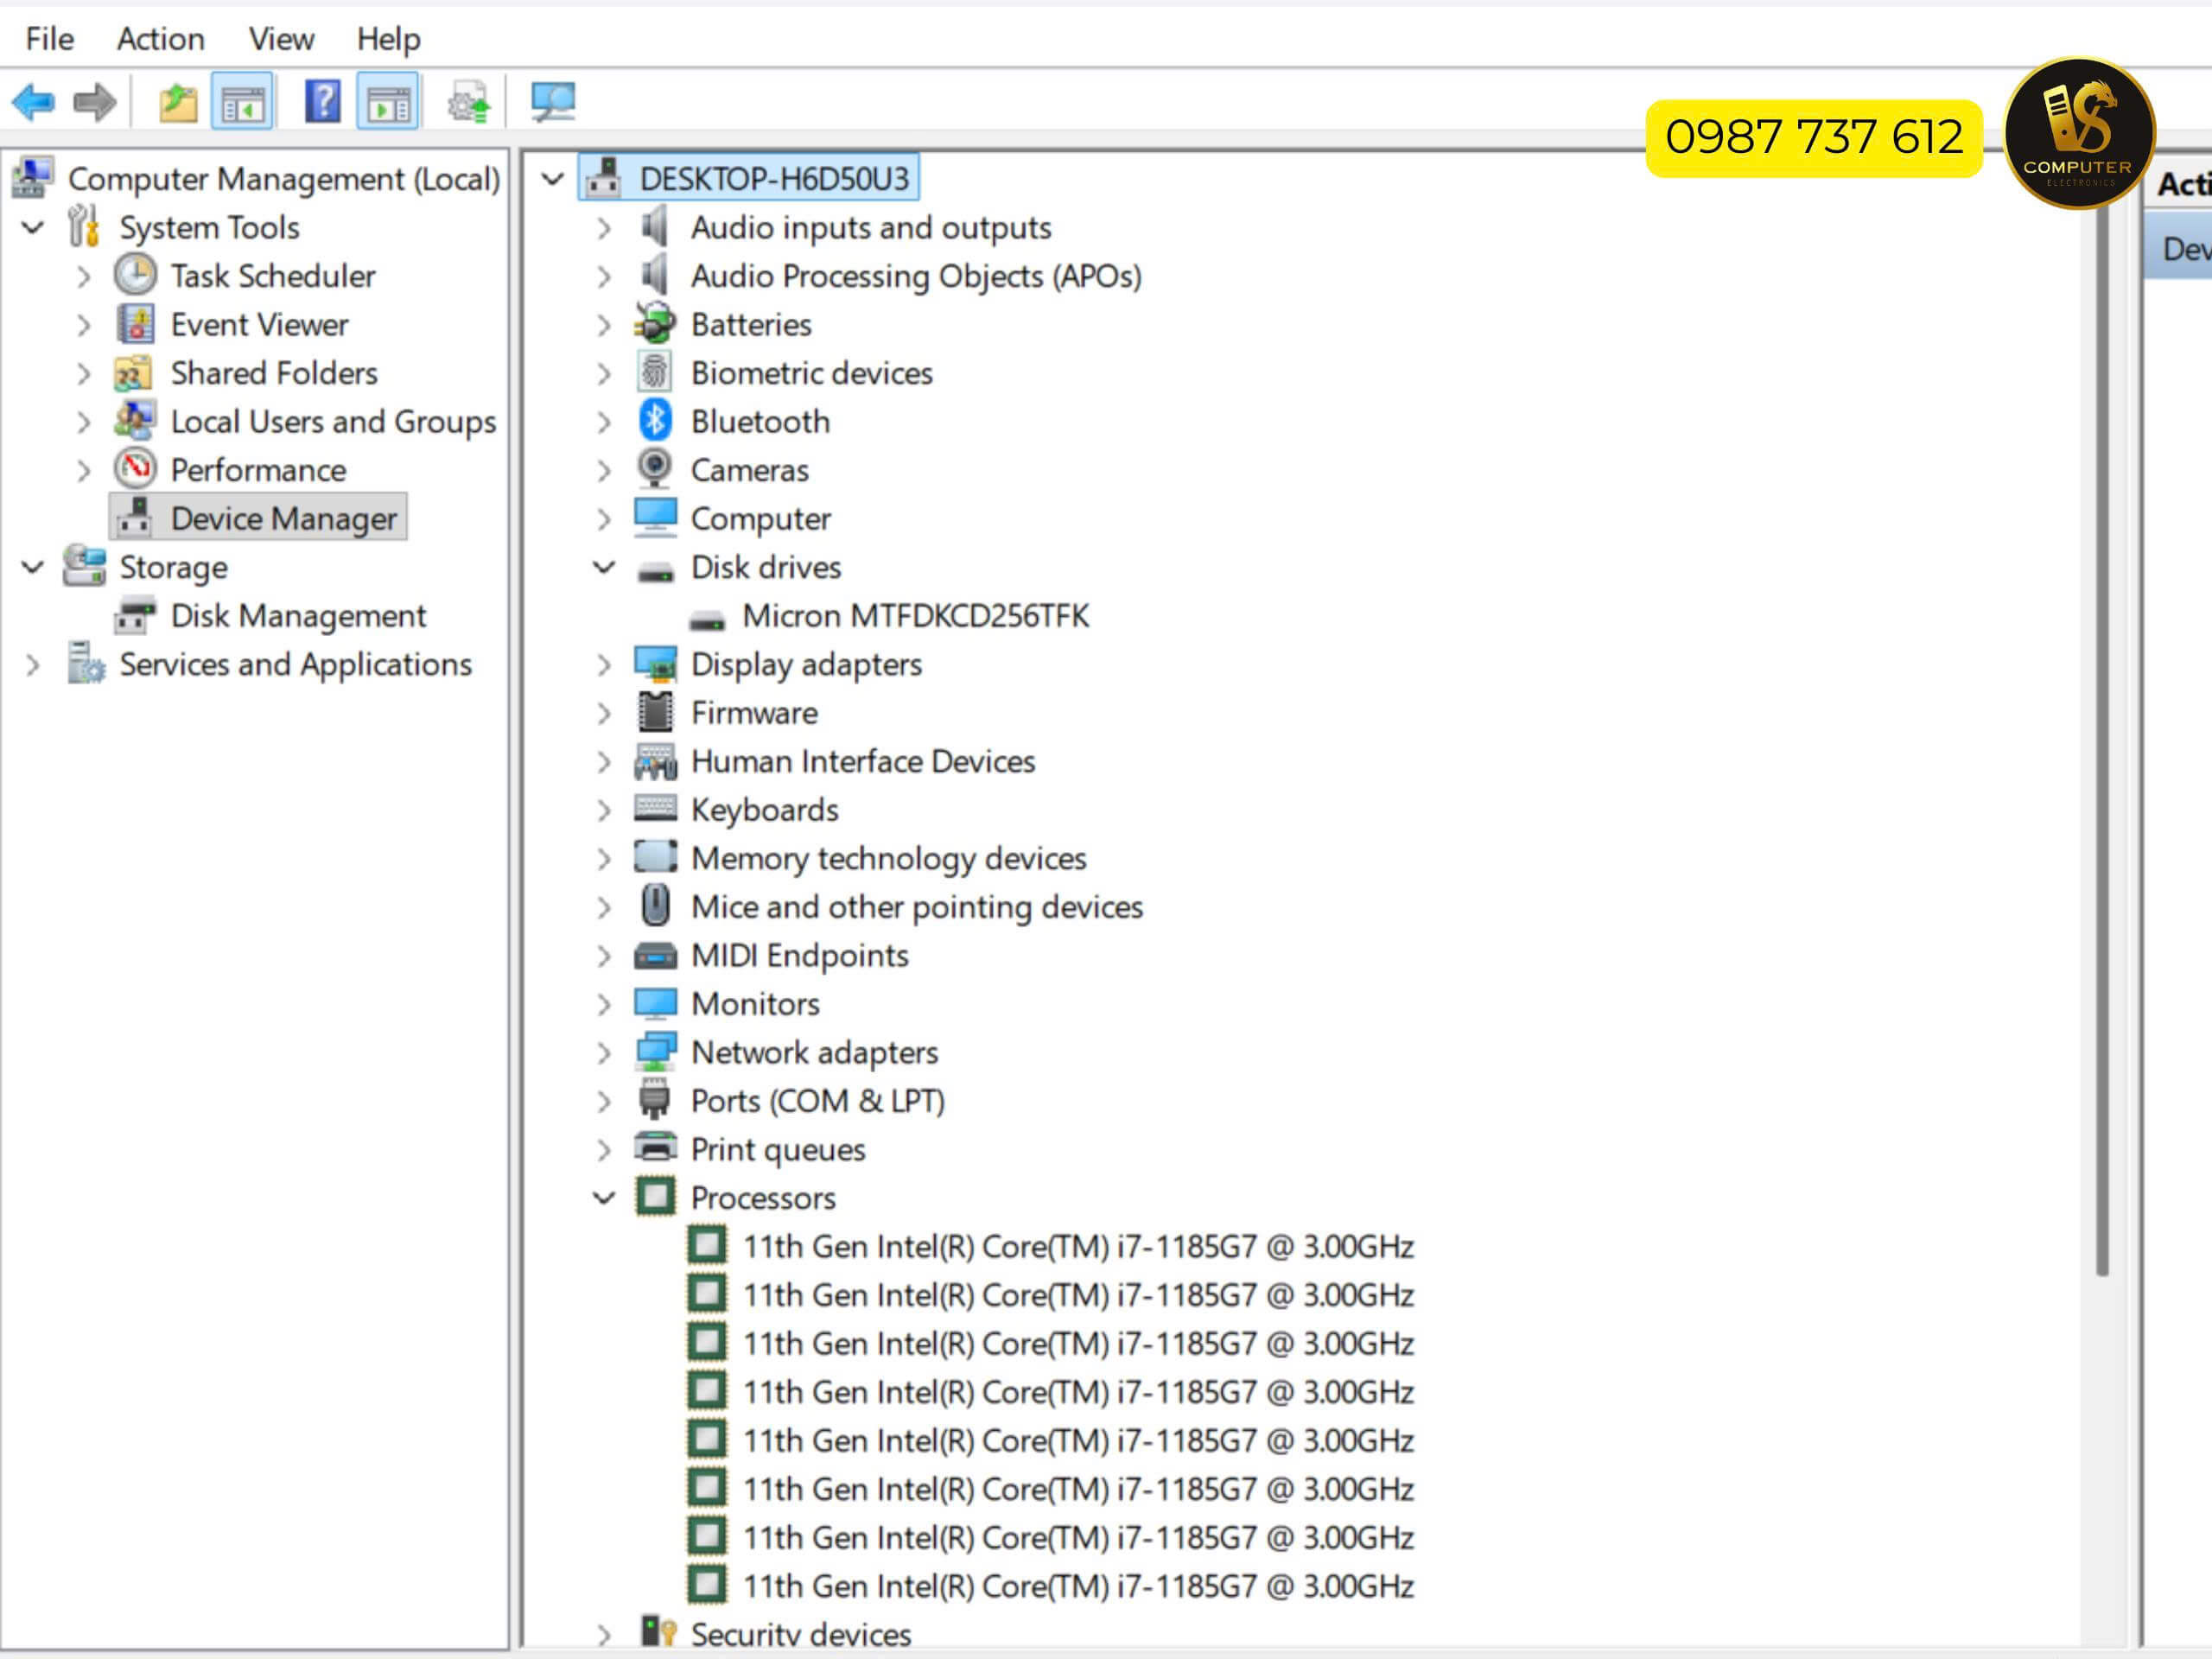Screen dimensions: 2212x1659
Task: Expand the MIDI Endpoints category
Action: [604, 956]
